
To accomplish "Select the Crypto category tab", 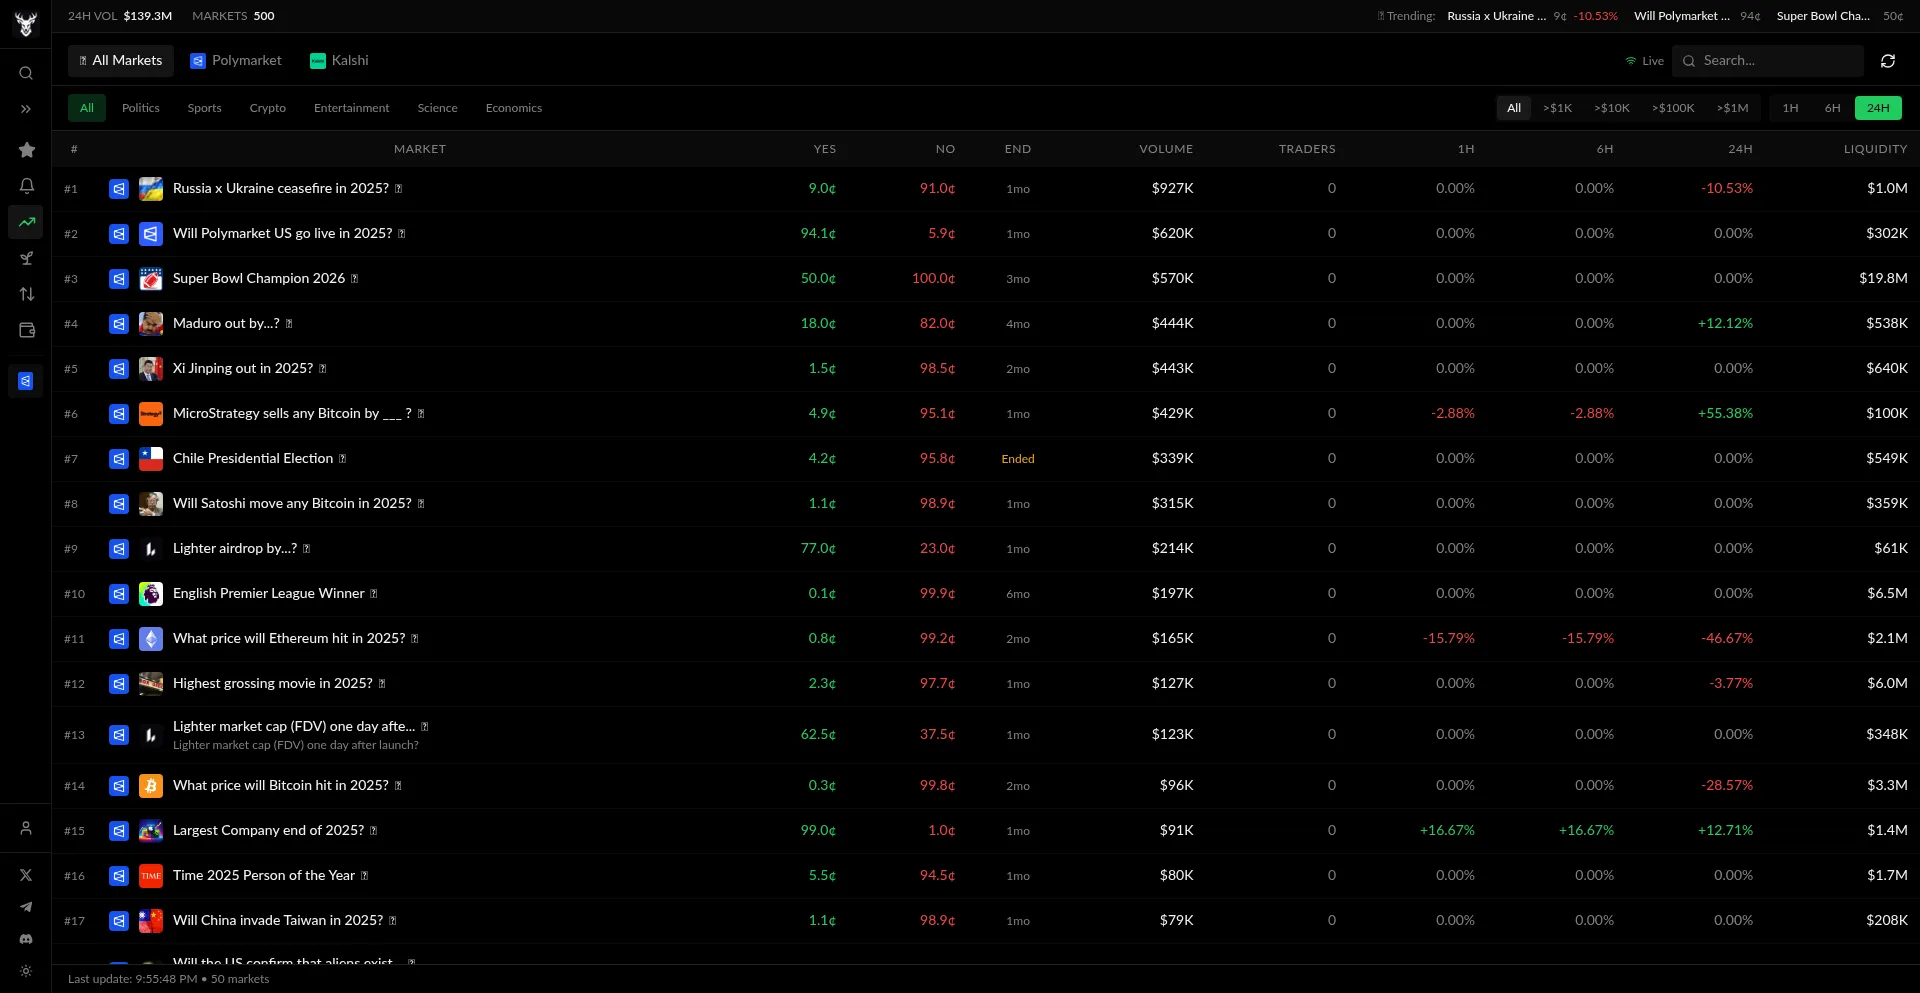I will [x=267, y=108].
